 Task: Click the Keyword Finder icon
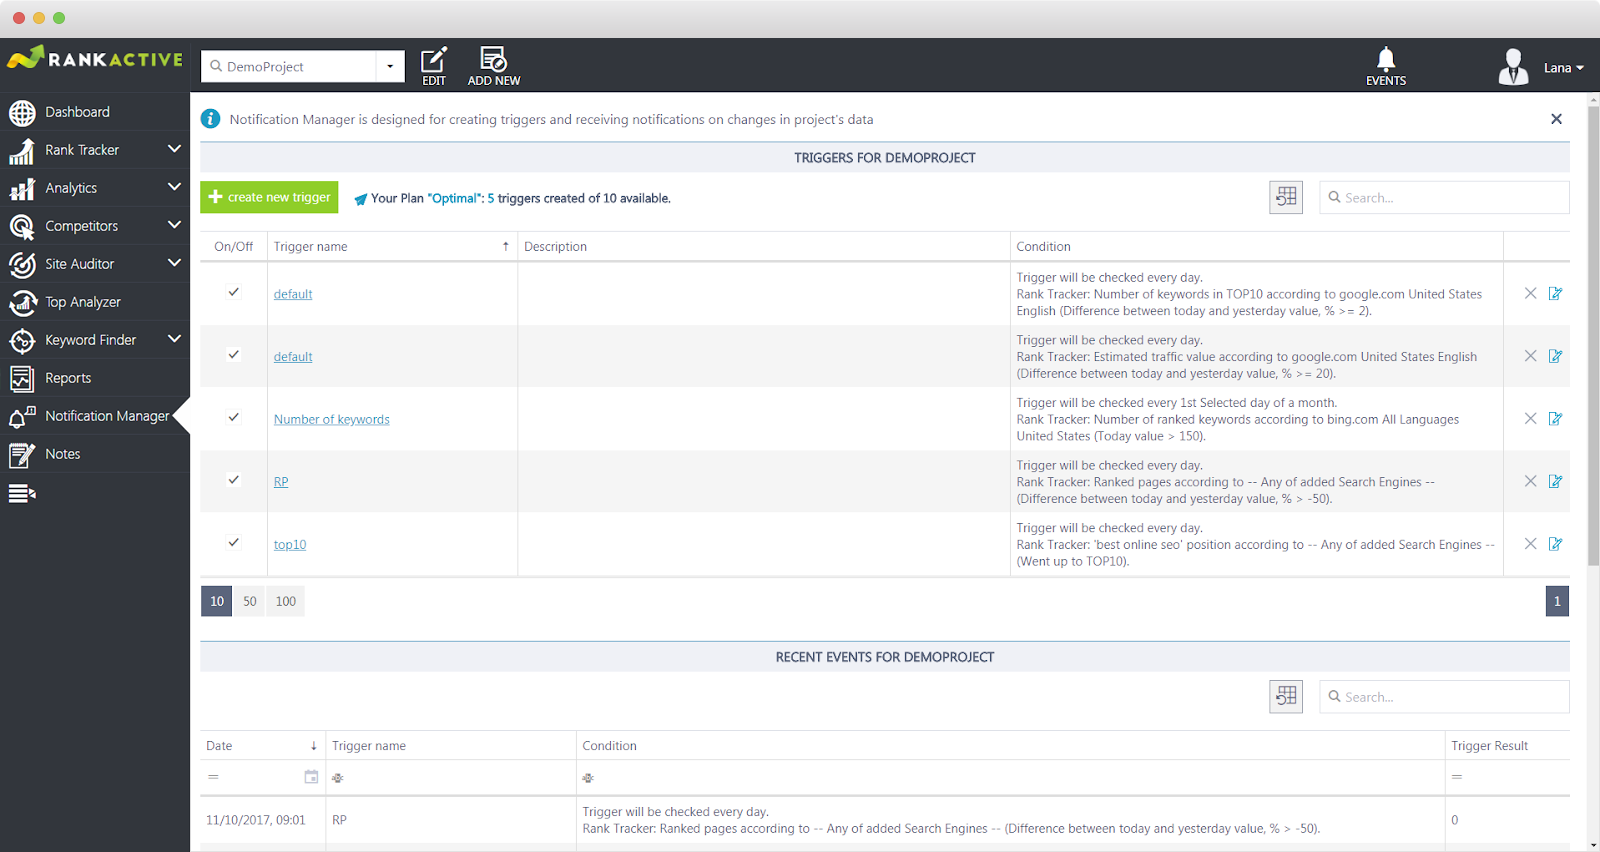point(22,341)
